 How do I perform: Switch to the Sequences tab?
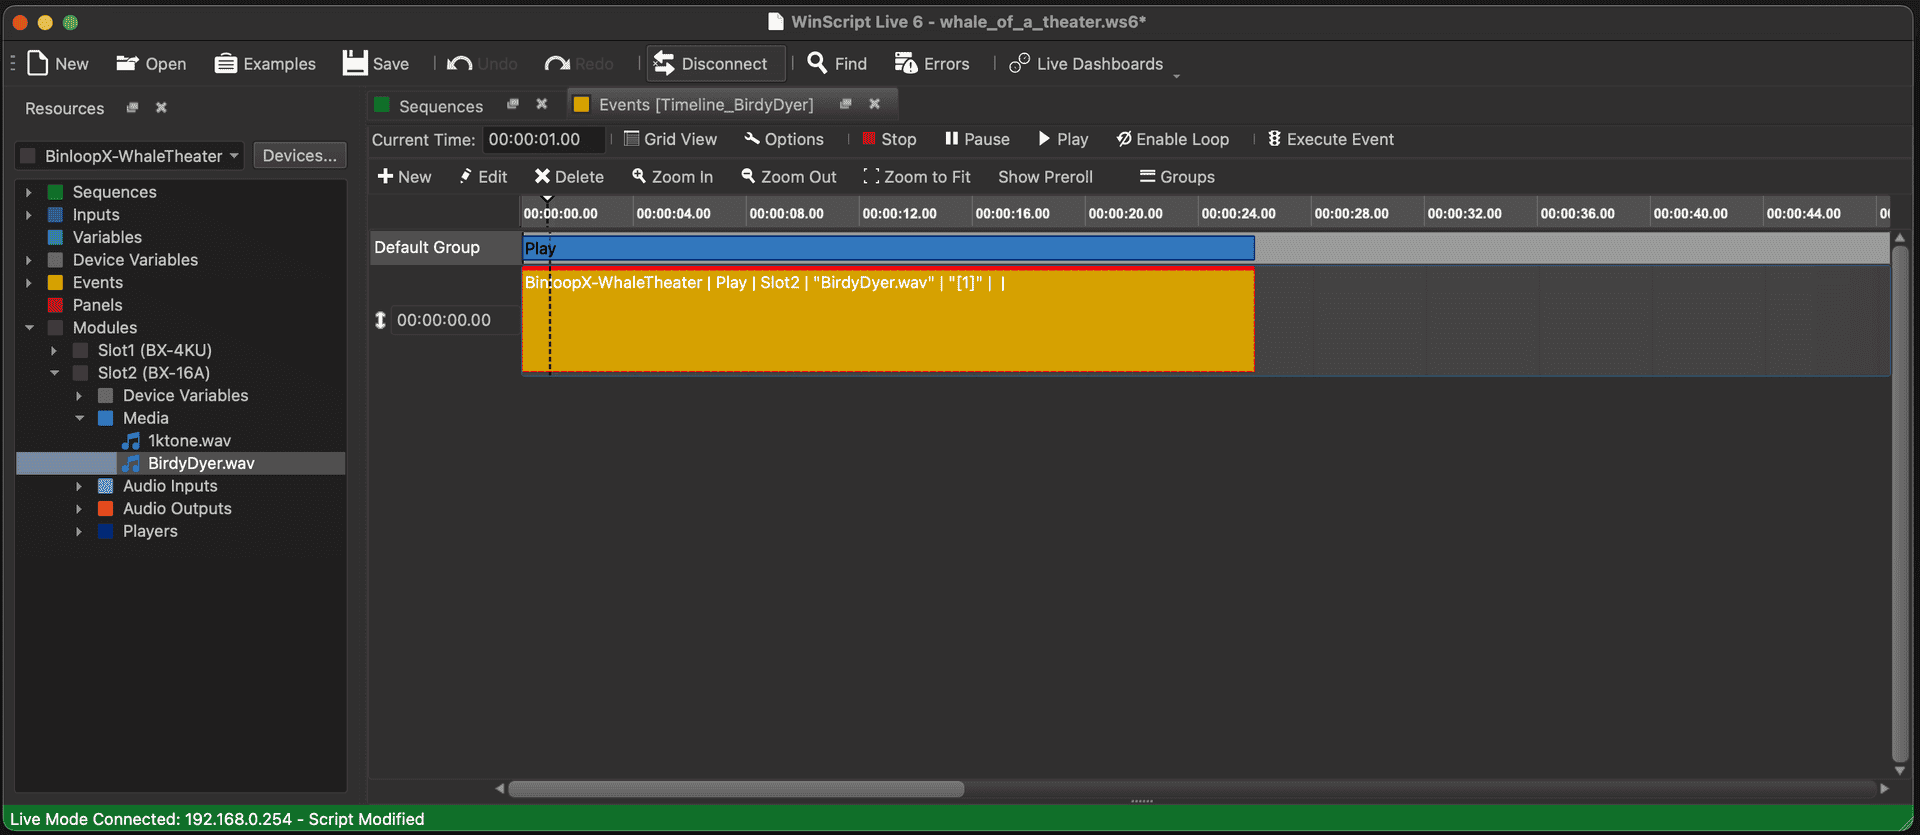click(x=440, y=106)
